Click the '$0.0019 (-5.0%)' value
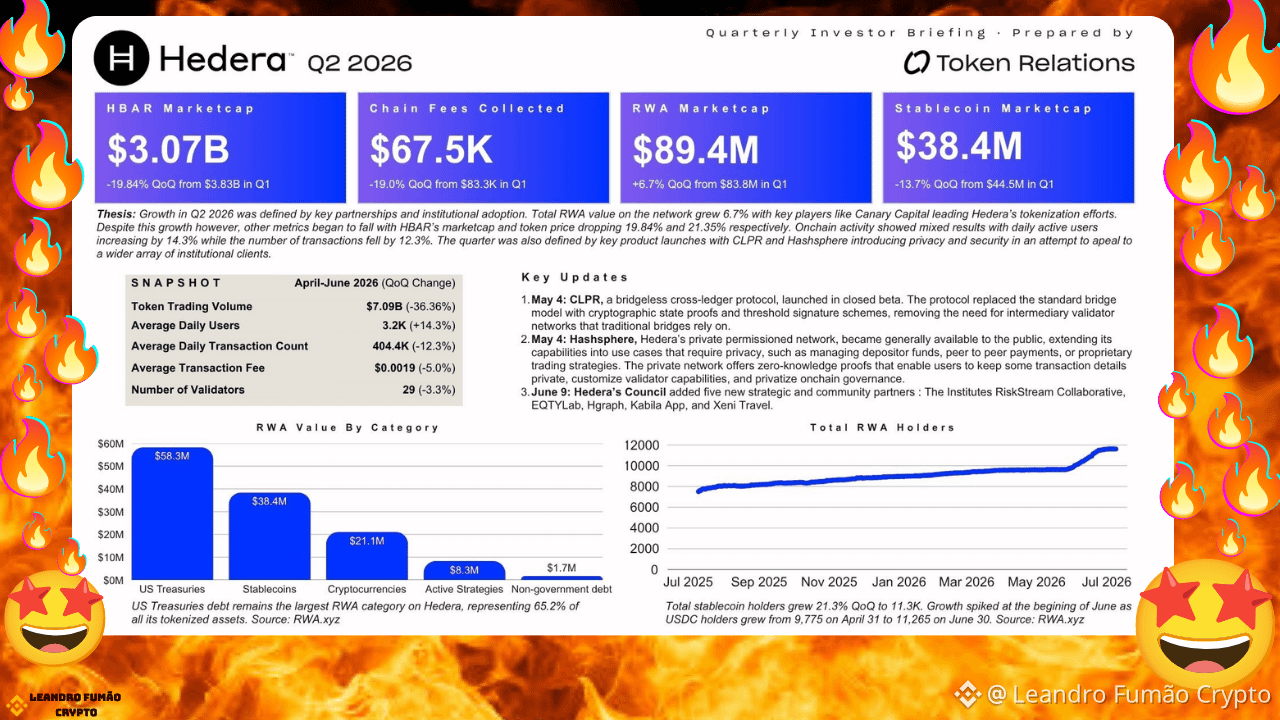 413,368
